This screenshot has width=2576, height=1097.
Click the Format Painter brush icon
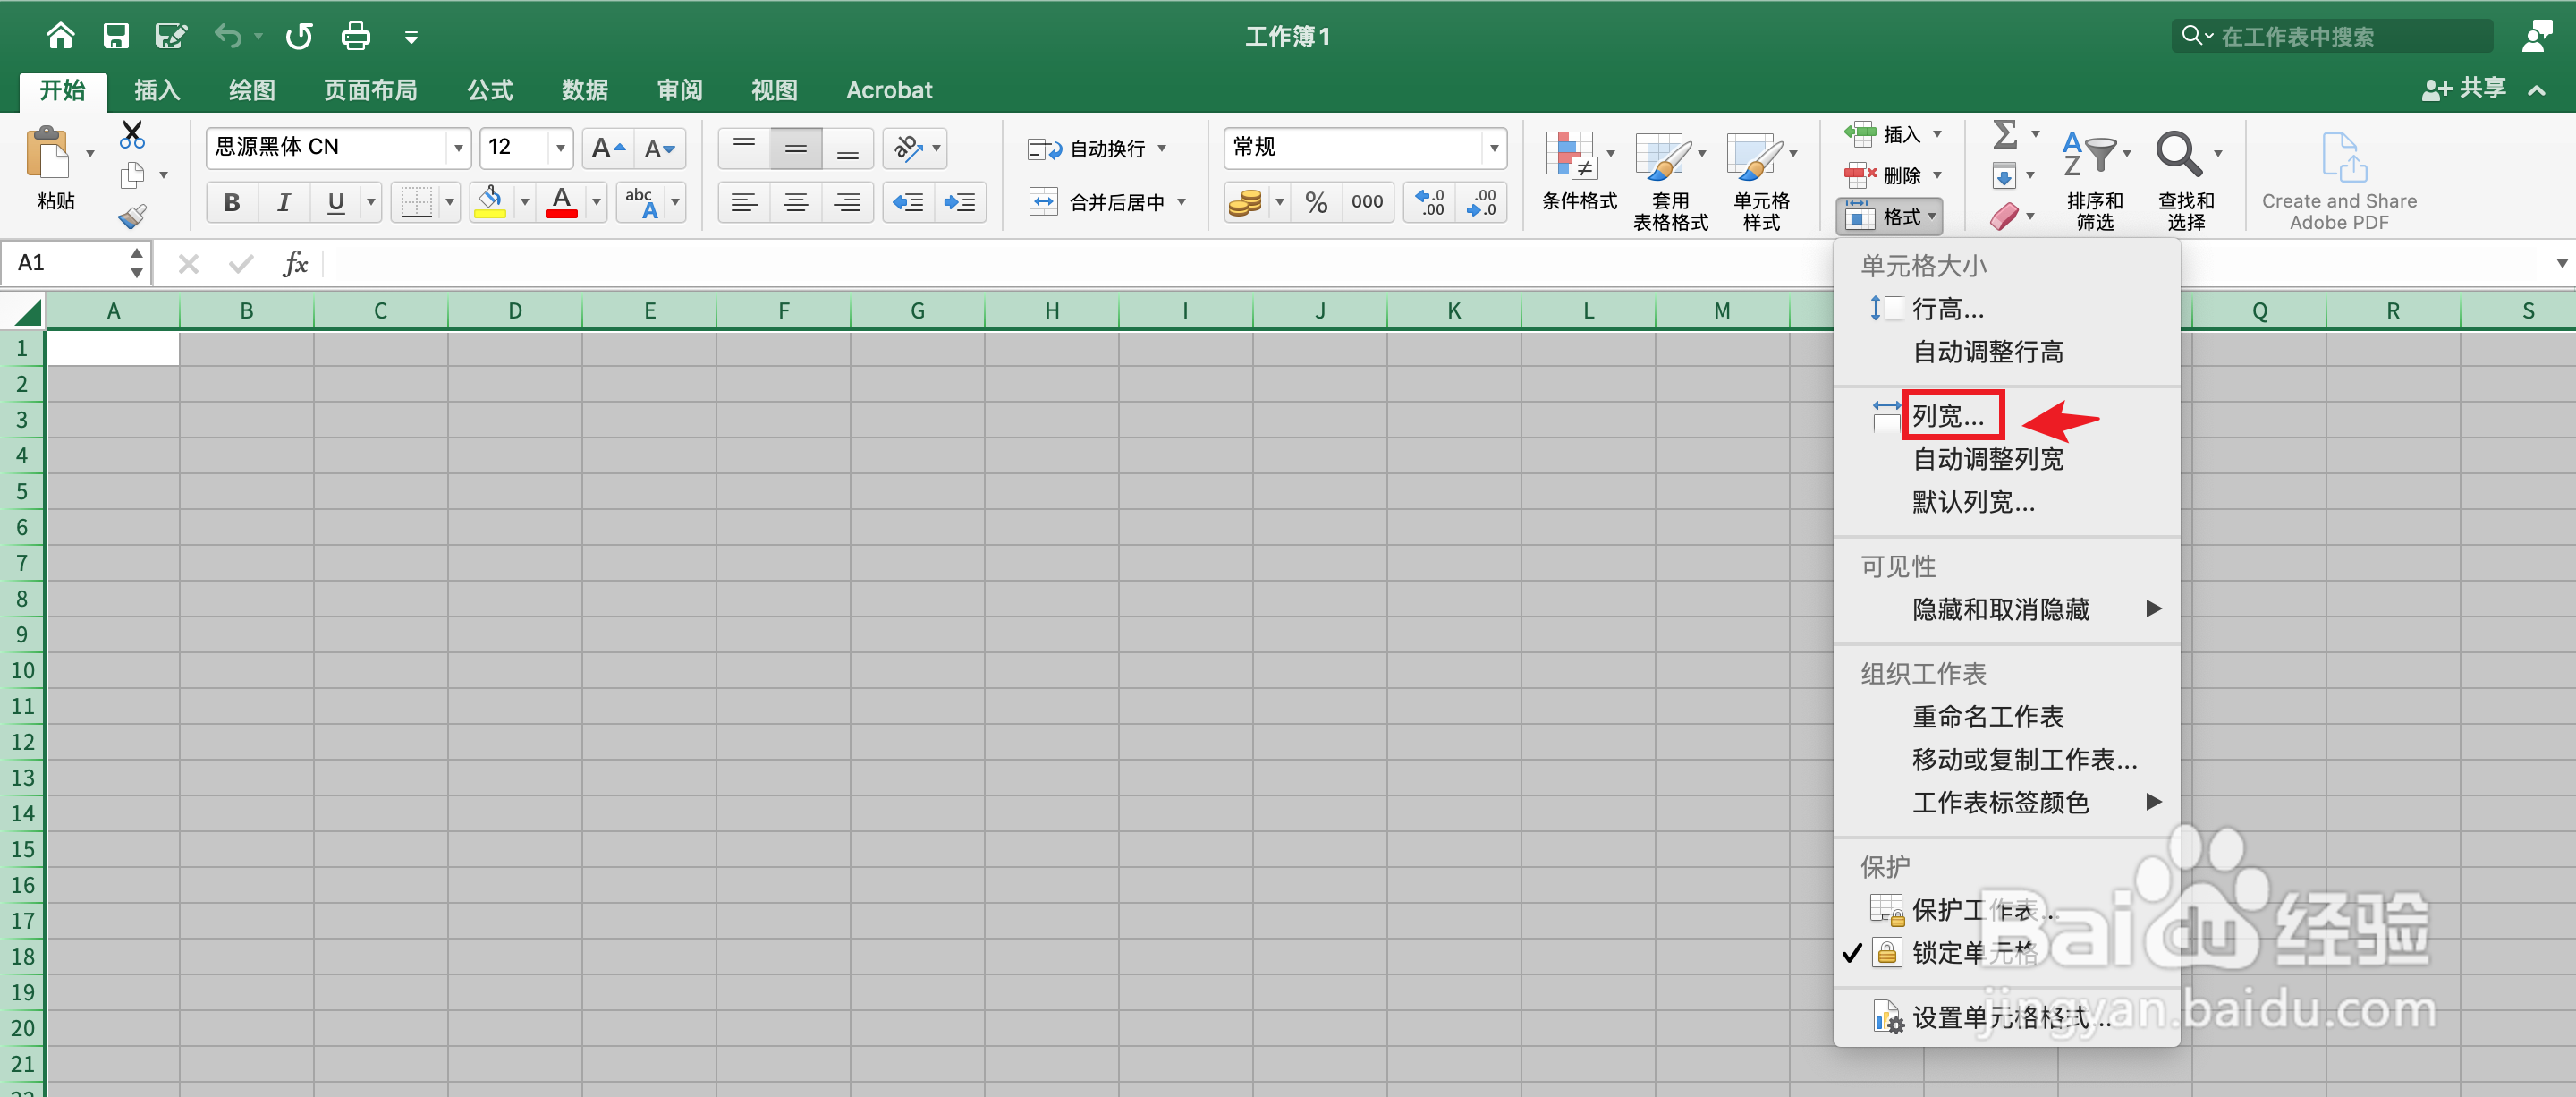tap(132, 216)
